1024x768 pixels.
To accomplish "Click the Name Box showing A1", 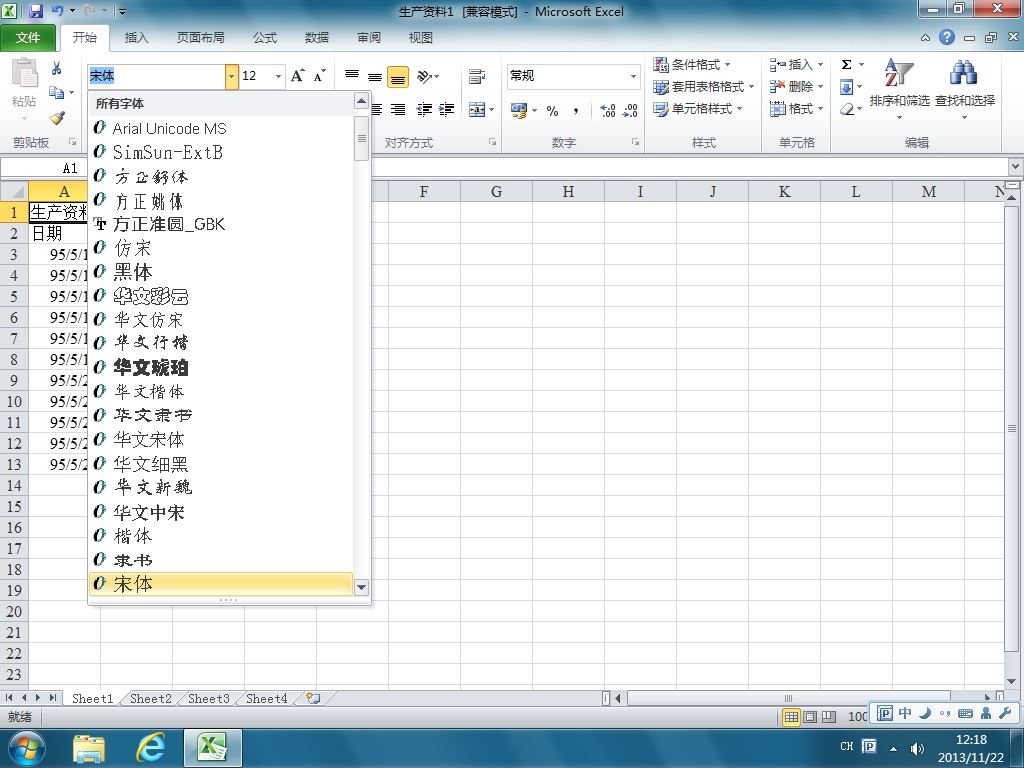I will (44, 168).
